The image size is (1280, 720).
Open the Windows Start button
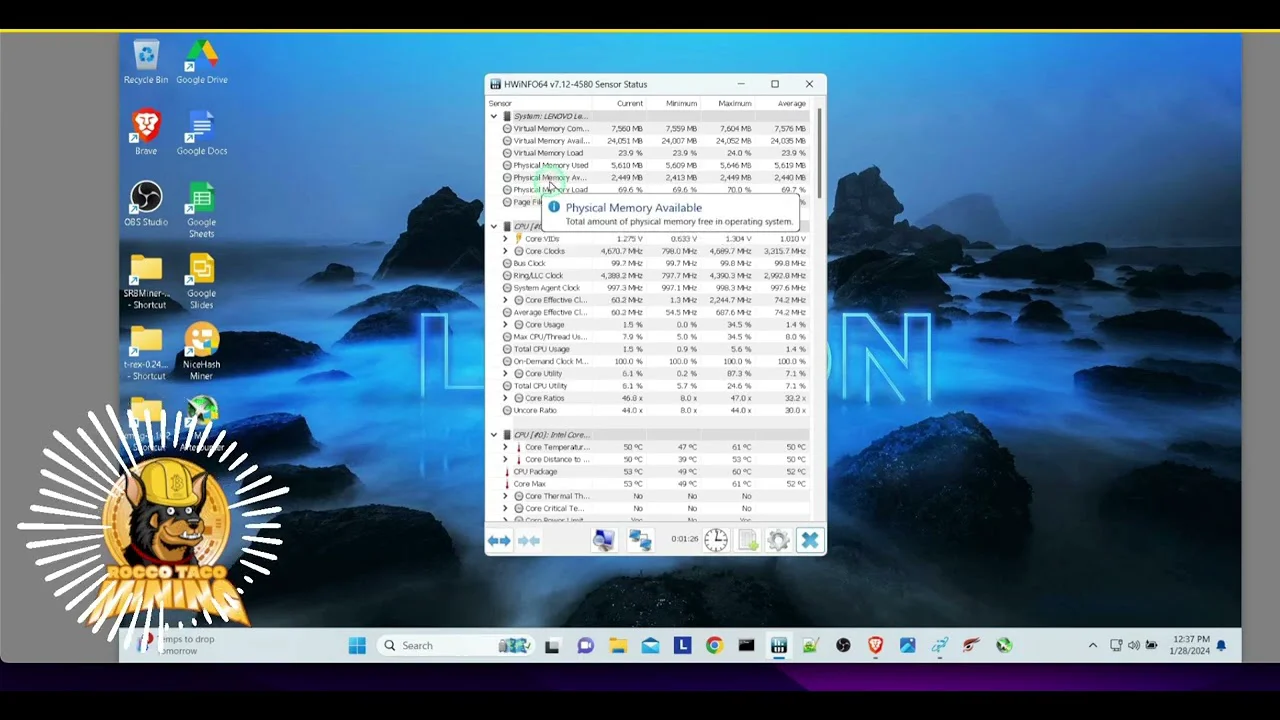coord(357,646)
